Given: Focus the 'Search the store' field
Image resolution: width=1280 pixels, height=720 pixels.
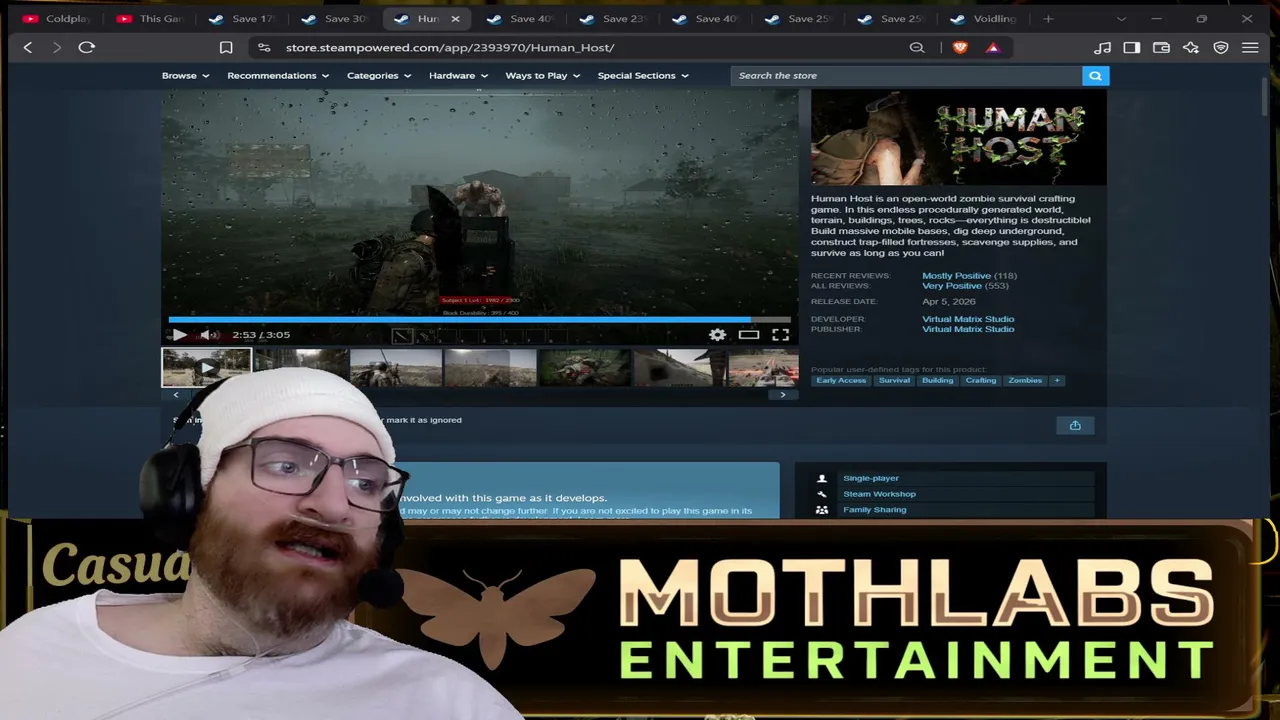Looking at the screenshot, I should point(907,75).
